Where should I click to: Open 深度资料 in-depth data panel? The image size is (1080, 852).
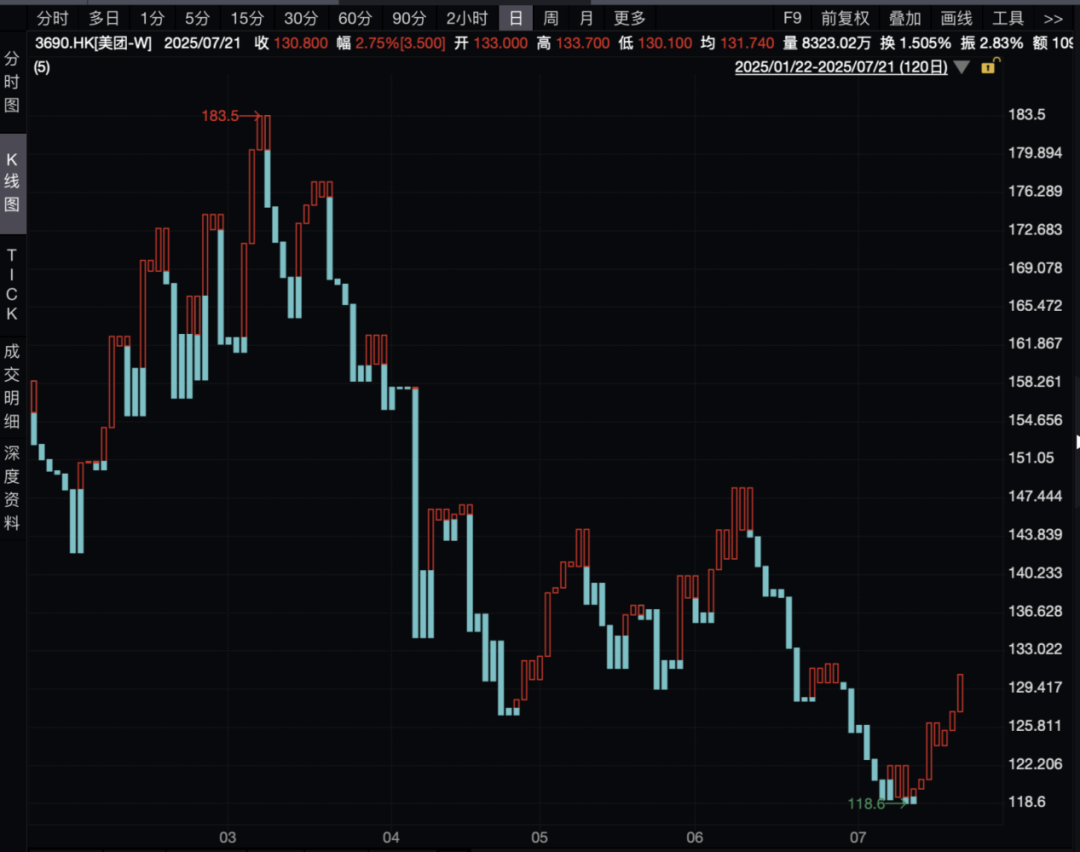12,487
